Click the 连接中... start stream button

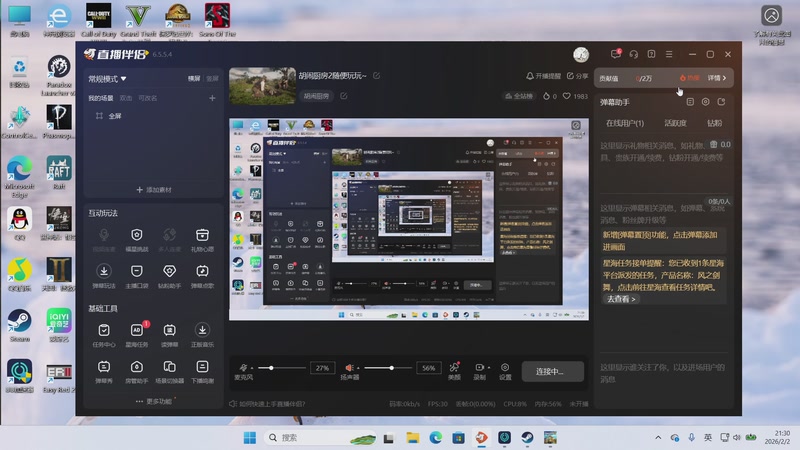553,371
